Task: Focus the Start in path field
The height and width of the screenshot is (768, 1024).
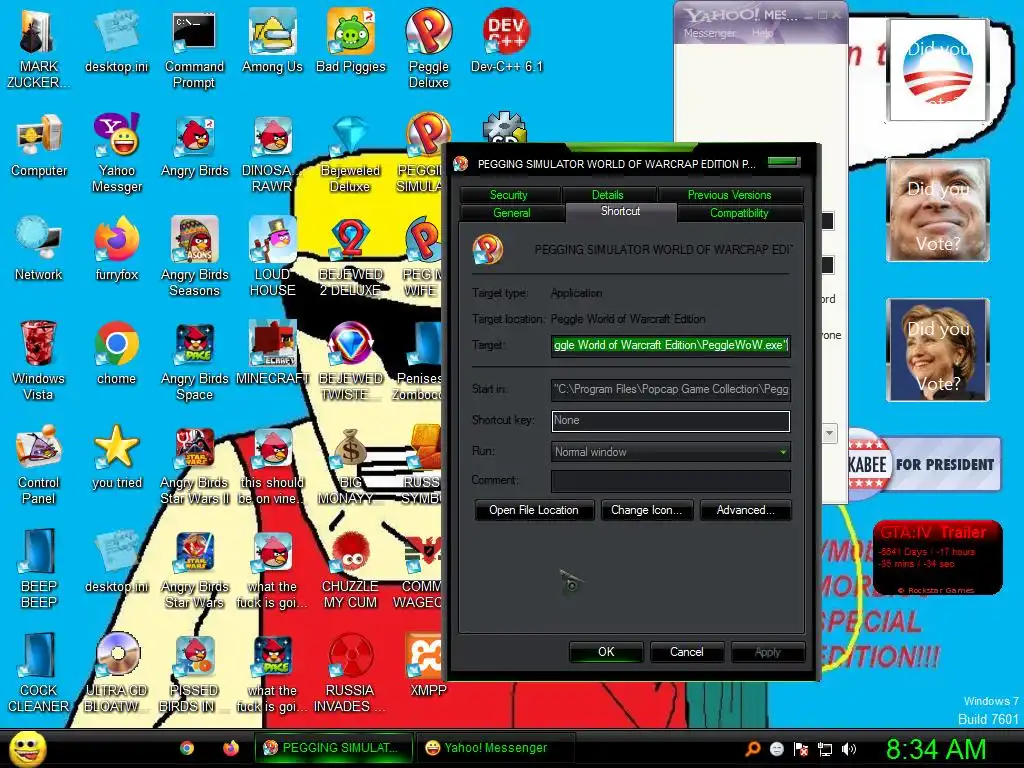Action: coord(671,389)
